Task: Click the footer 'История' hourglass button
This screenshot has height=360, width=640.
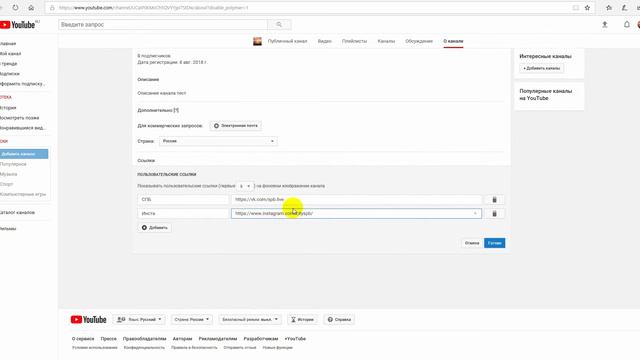Action: (x=302, y=320)
